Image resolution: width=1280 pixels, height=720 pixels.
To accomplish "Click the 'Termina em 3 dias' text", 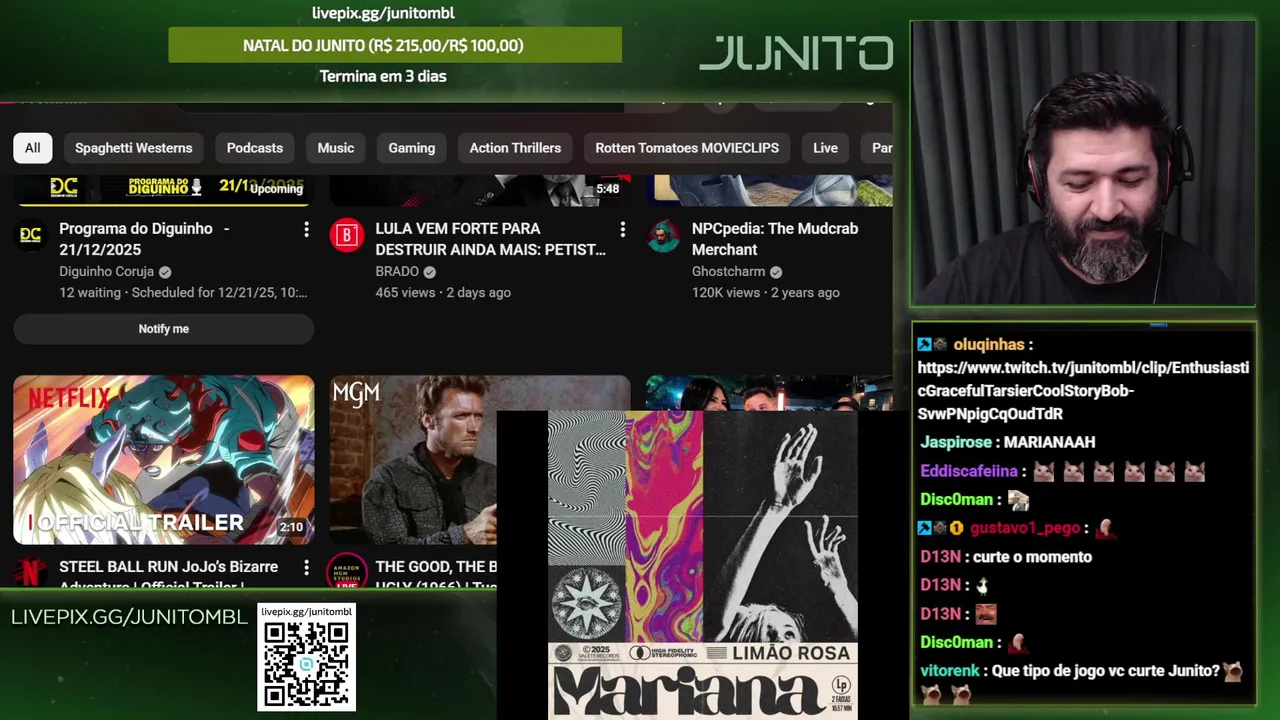I will (x=383, y=76).
